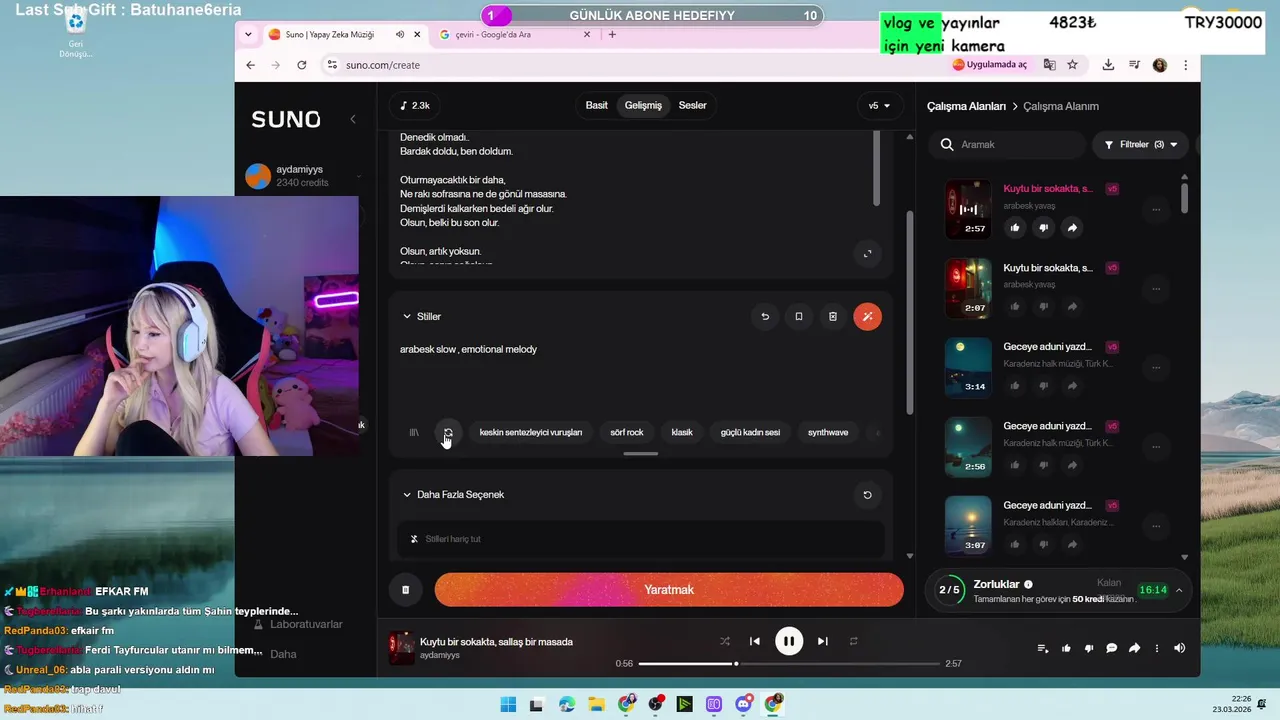
Task: Collapse the Daha Fazla Seçenek section
Action: (x=407, y=494)
